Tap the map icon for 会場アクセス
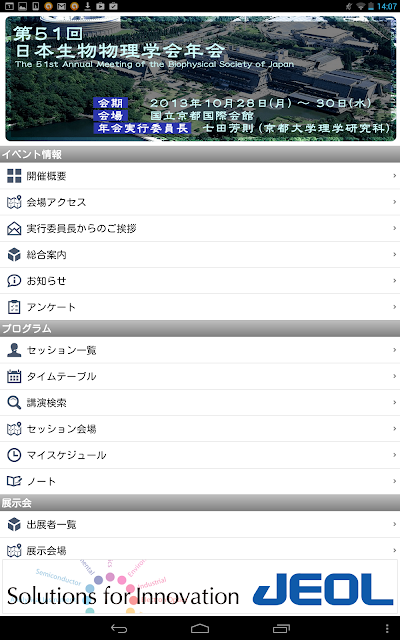400x640 pixels. coord(14,202)
